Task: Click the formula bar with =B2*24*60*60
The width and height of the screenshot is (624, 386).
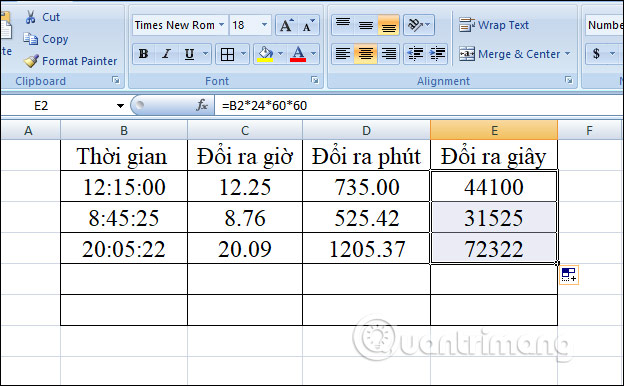Action: (419, 106)
